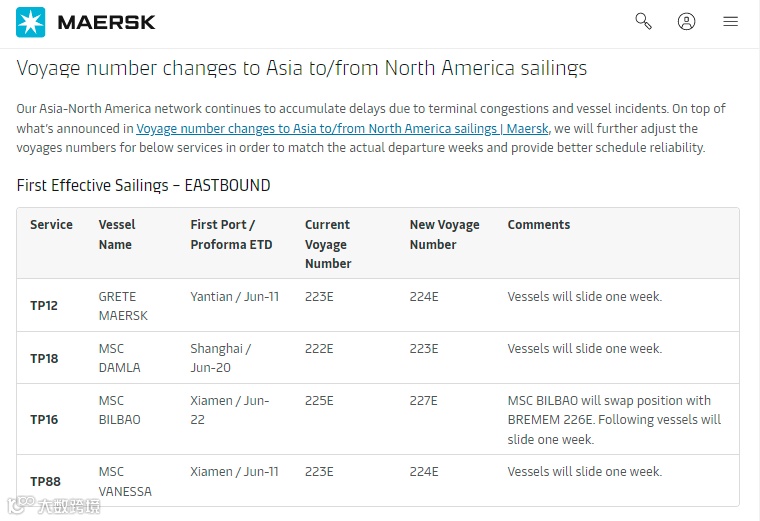Click the First Effective Sailings – EASTBOUND heading
Screen dimensions: 760x521
point(143,186)
